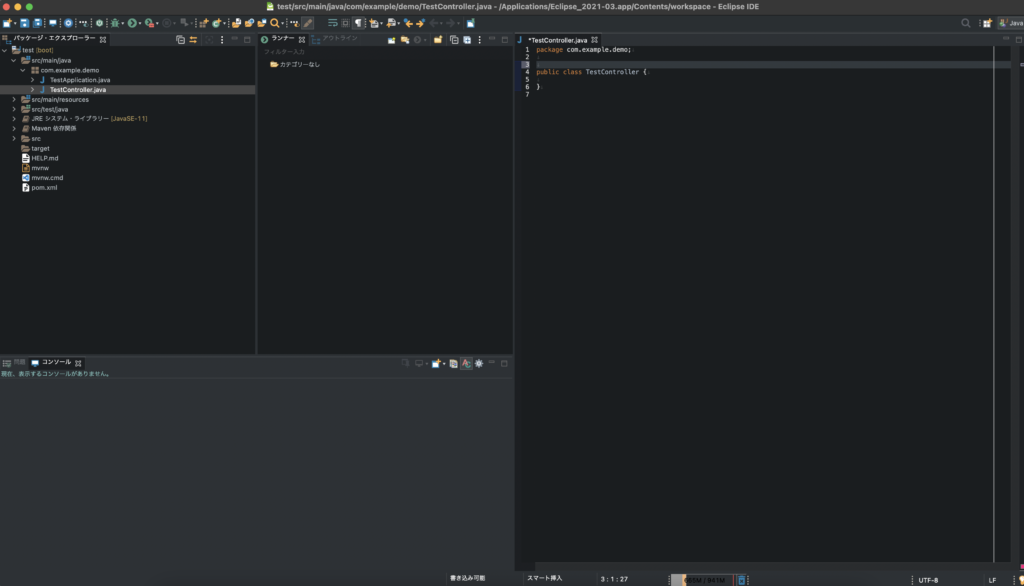Go to Last Edit Location arrow
Viewport: 1024px width, 586px height.
click(x=409, y=23)
